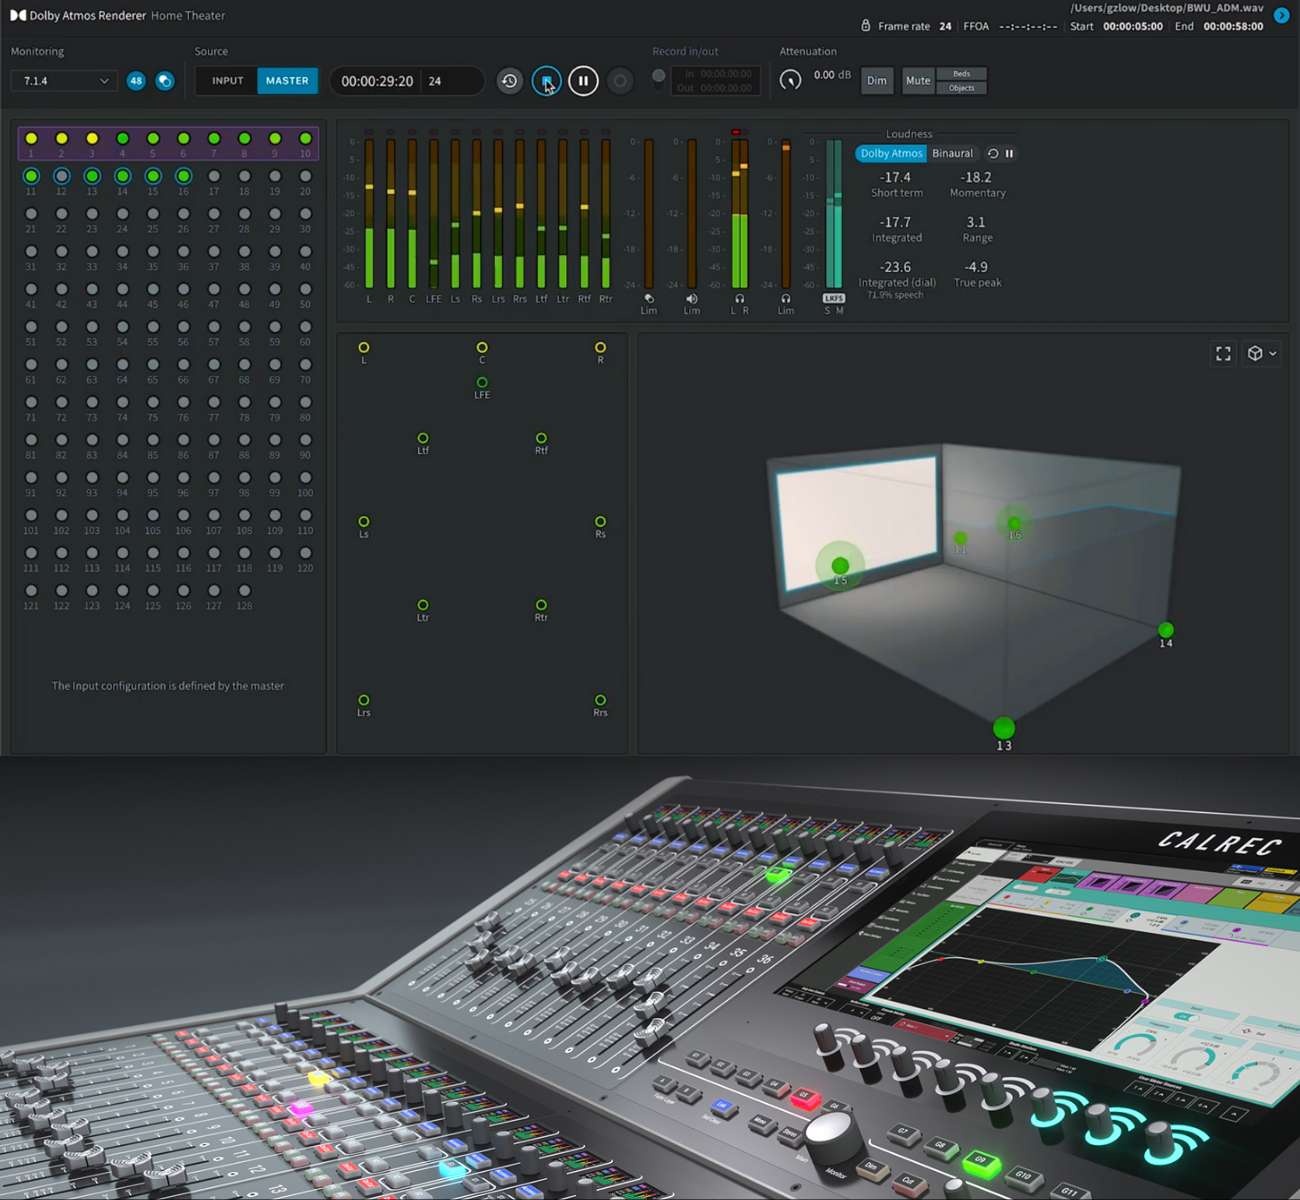1300x1200 pixels.
Task: Reset loudness measurement with the circular arrow icon
Action: (x=993, y=153)
